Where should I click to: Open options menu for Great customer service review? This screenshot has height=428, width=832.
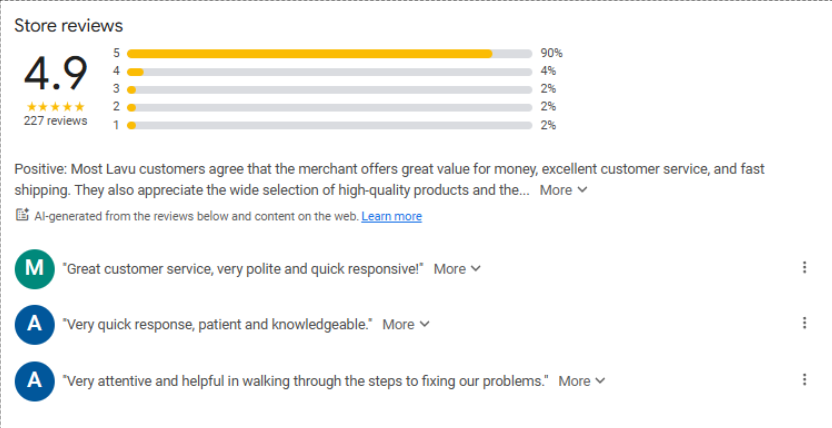(804, 268)
